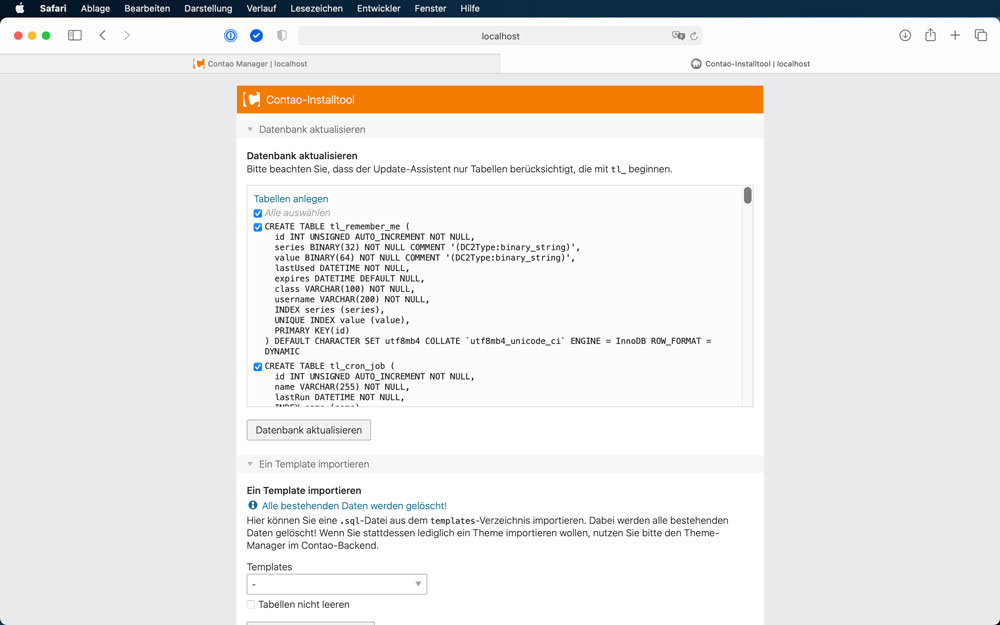Image resolution: width=1000 pixels, height=625 pixels.
Task: Click the Contao logo in the orange header
Action: point(252,99)
